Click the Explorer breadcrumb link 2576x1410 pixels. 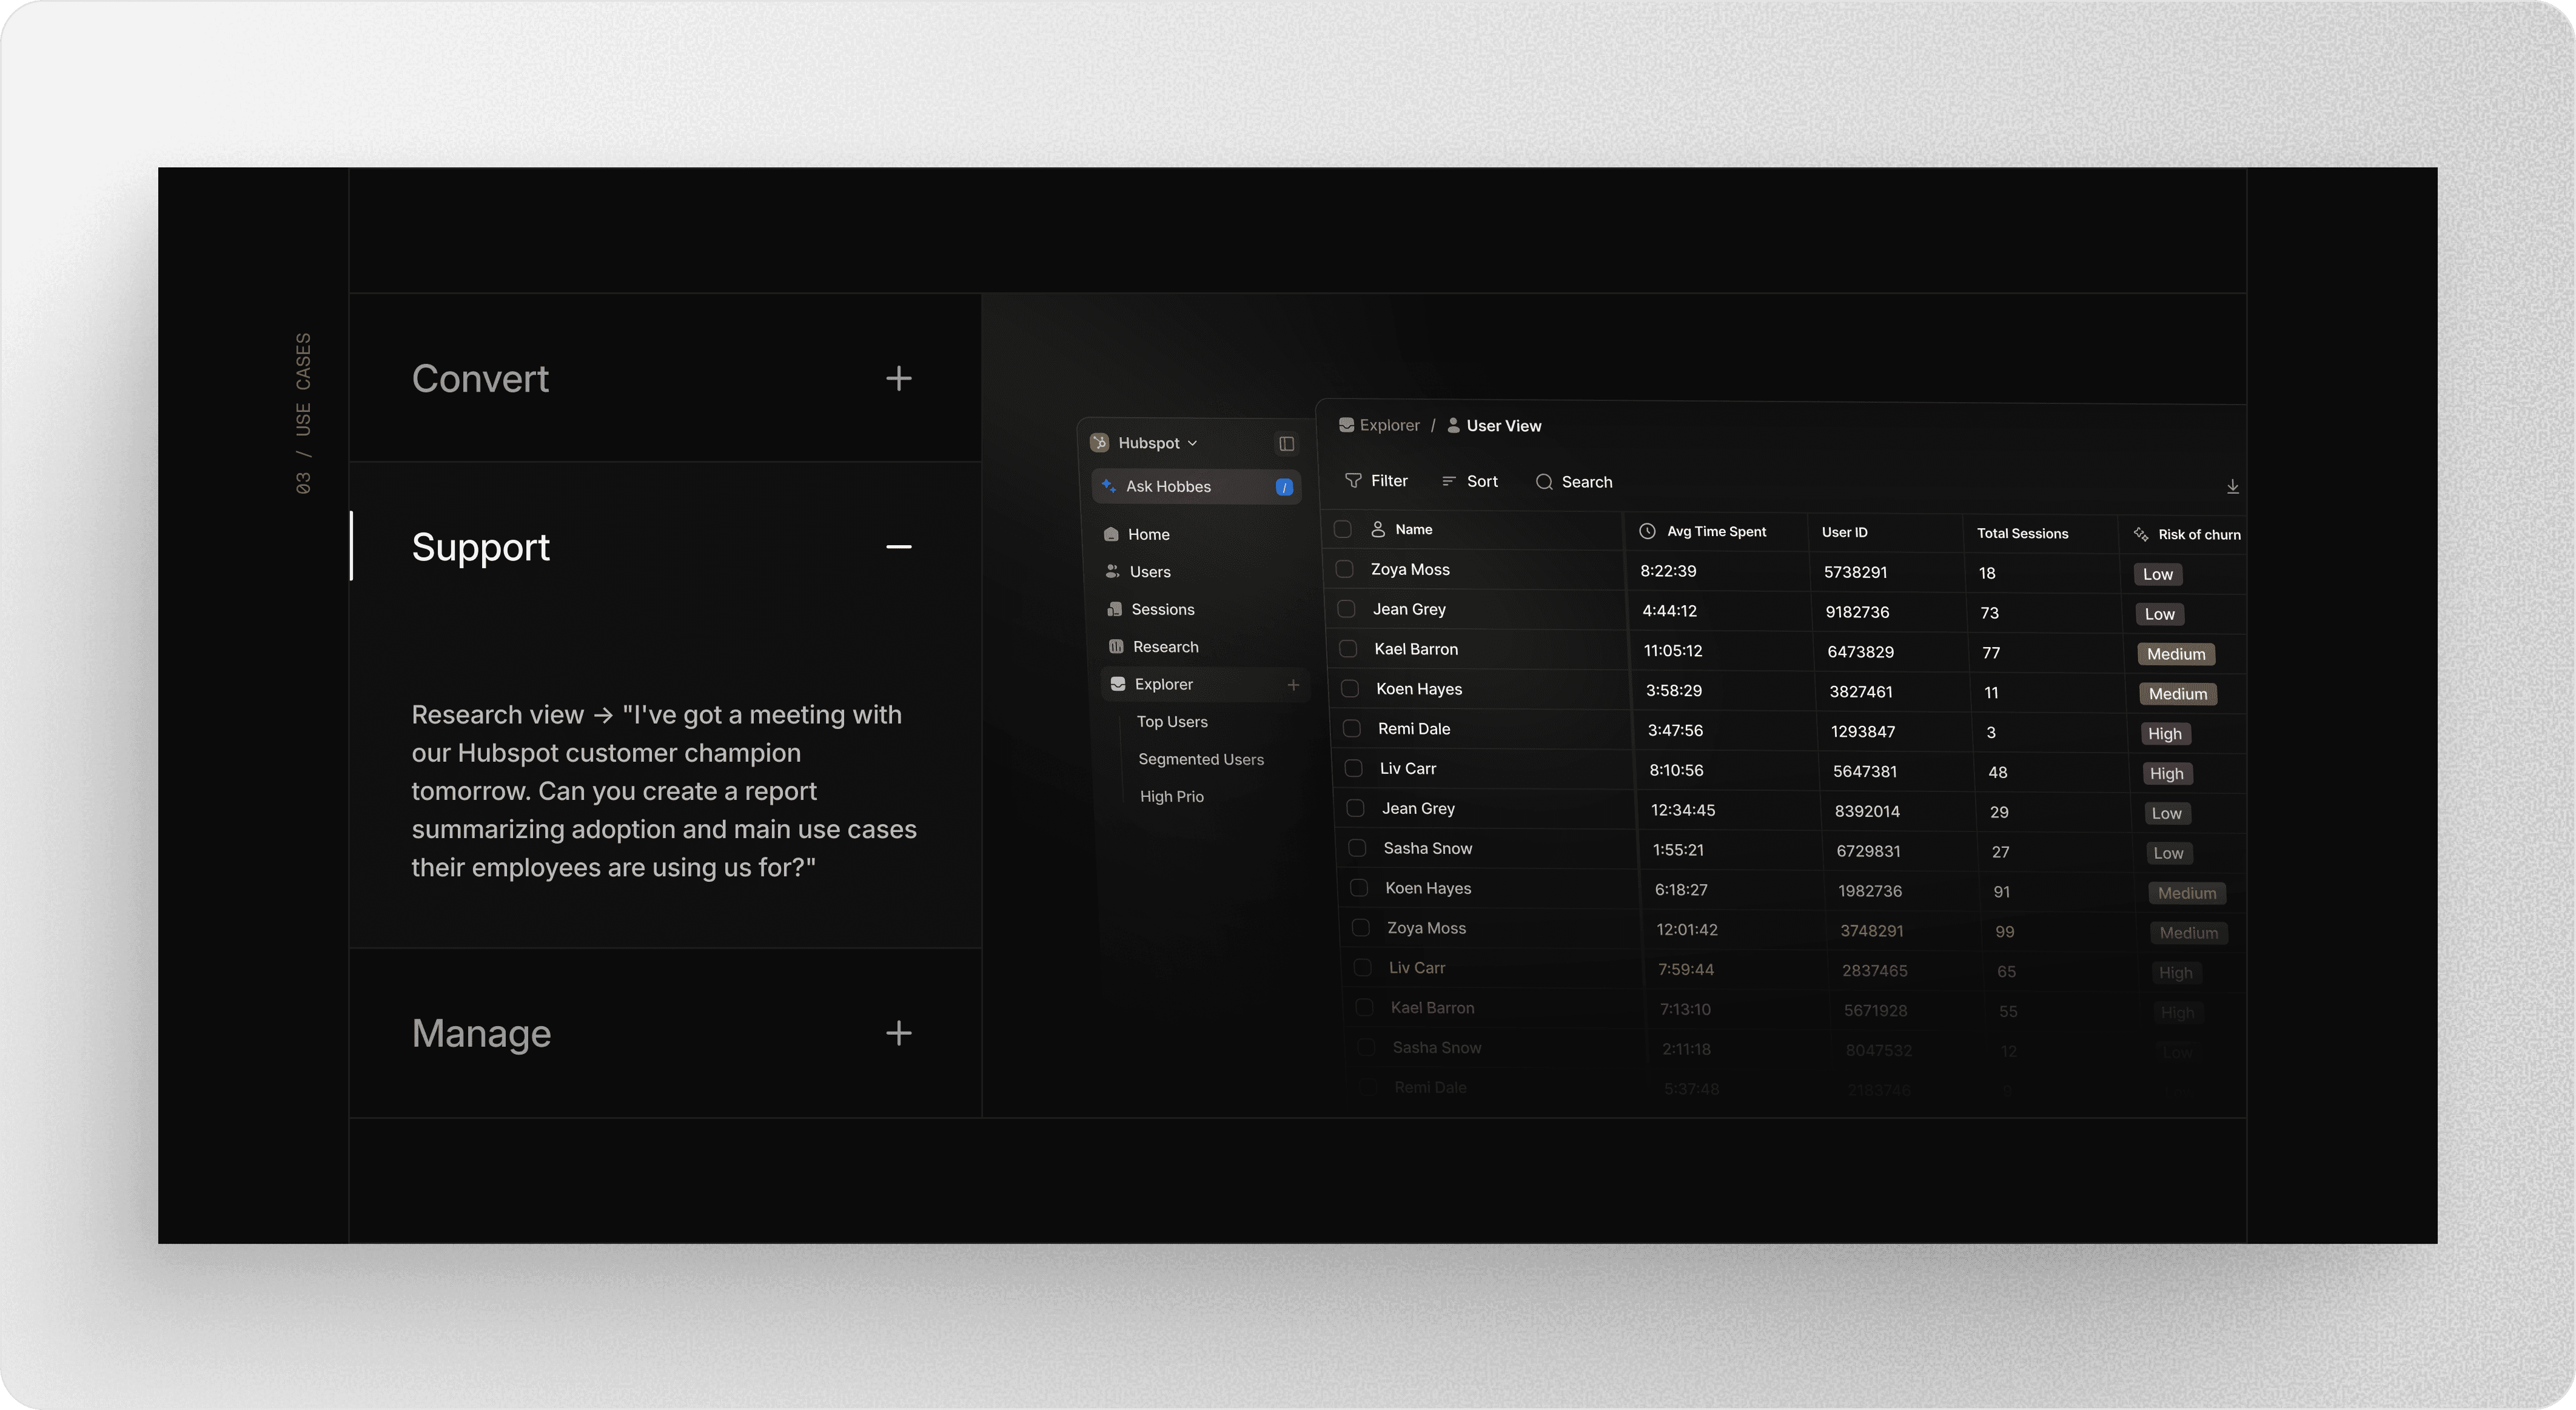pos(1388,425)
